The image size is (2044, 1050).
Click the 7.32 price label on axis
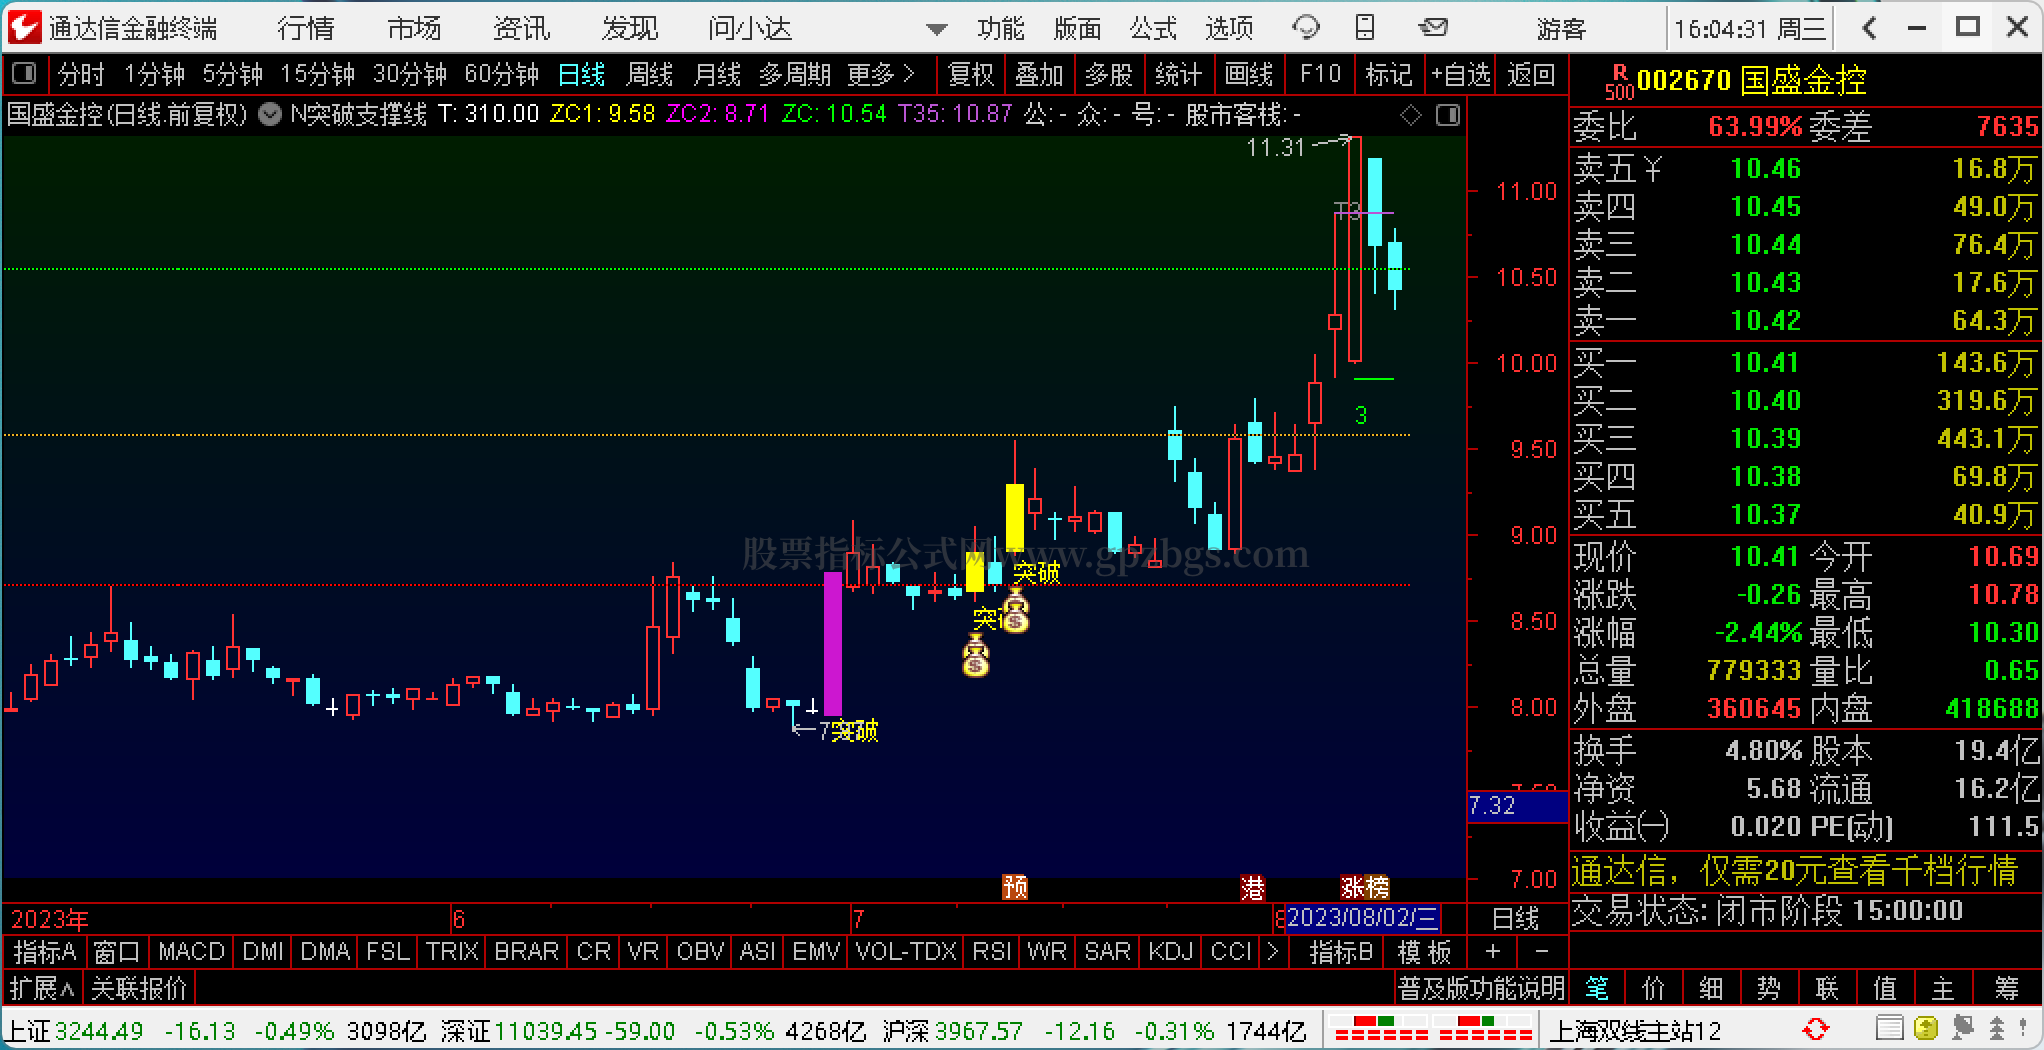click(1517, 806)
